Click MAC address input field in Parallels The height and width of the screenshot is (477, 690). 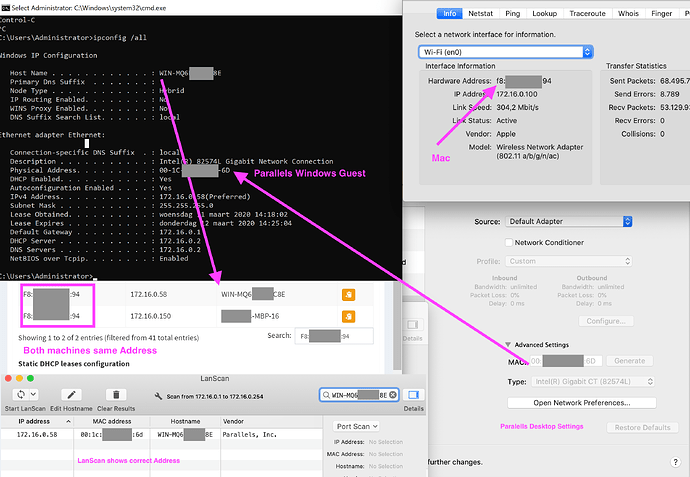click(x=565, y=361)
